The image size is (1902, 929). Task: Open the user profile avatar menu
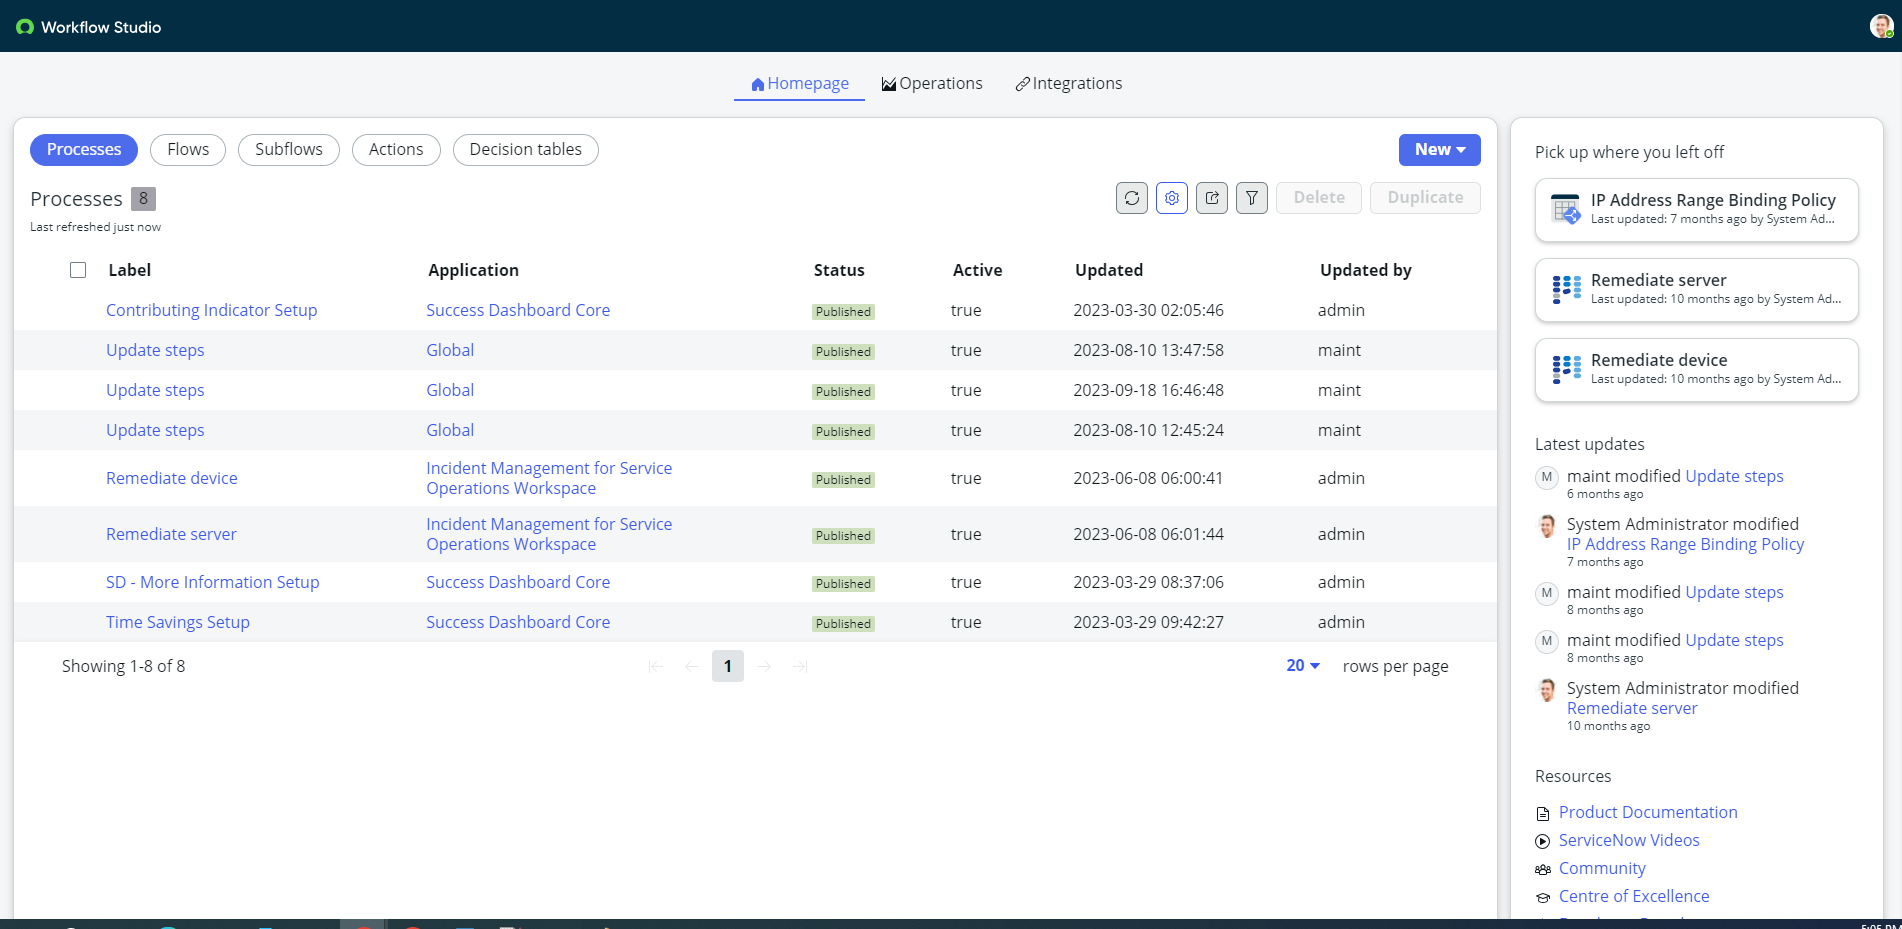coord(1881,26)
